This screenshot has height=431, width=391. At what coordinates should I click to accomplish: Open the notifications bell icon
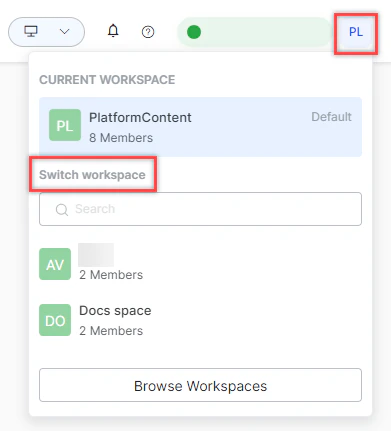(x=113, y=31)
